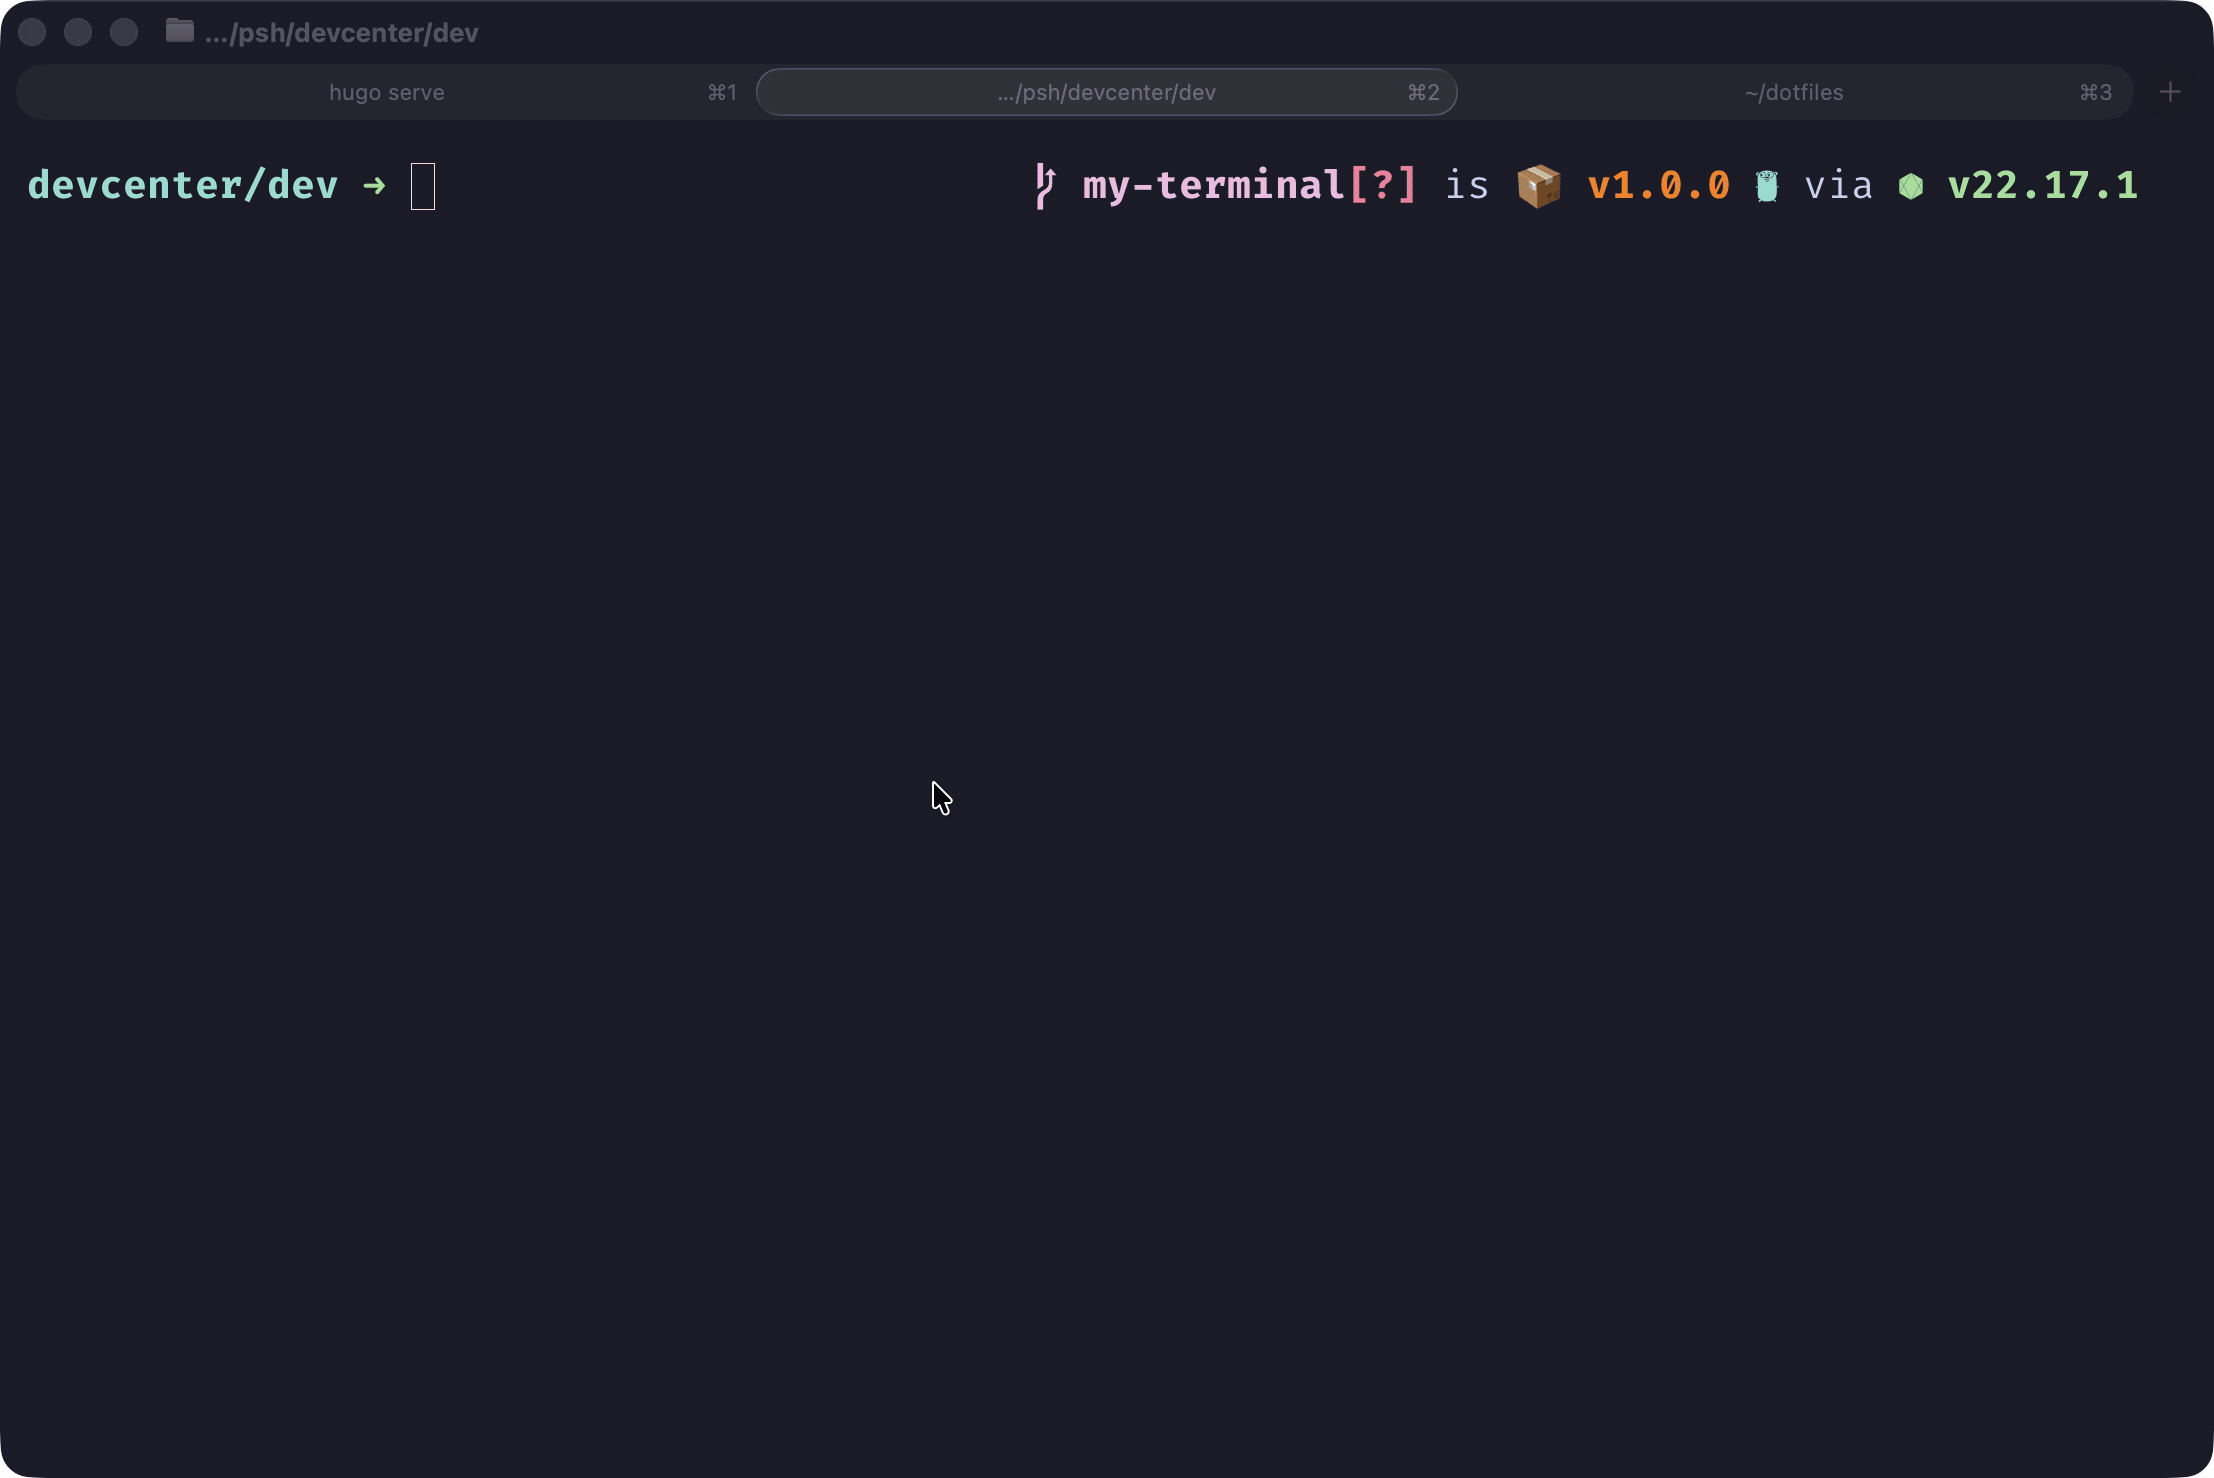2214x1478 pixels.
Task: Click the terminal cursor block
Action: coord(423,186)
